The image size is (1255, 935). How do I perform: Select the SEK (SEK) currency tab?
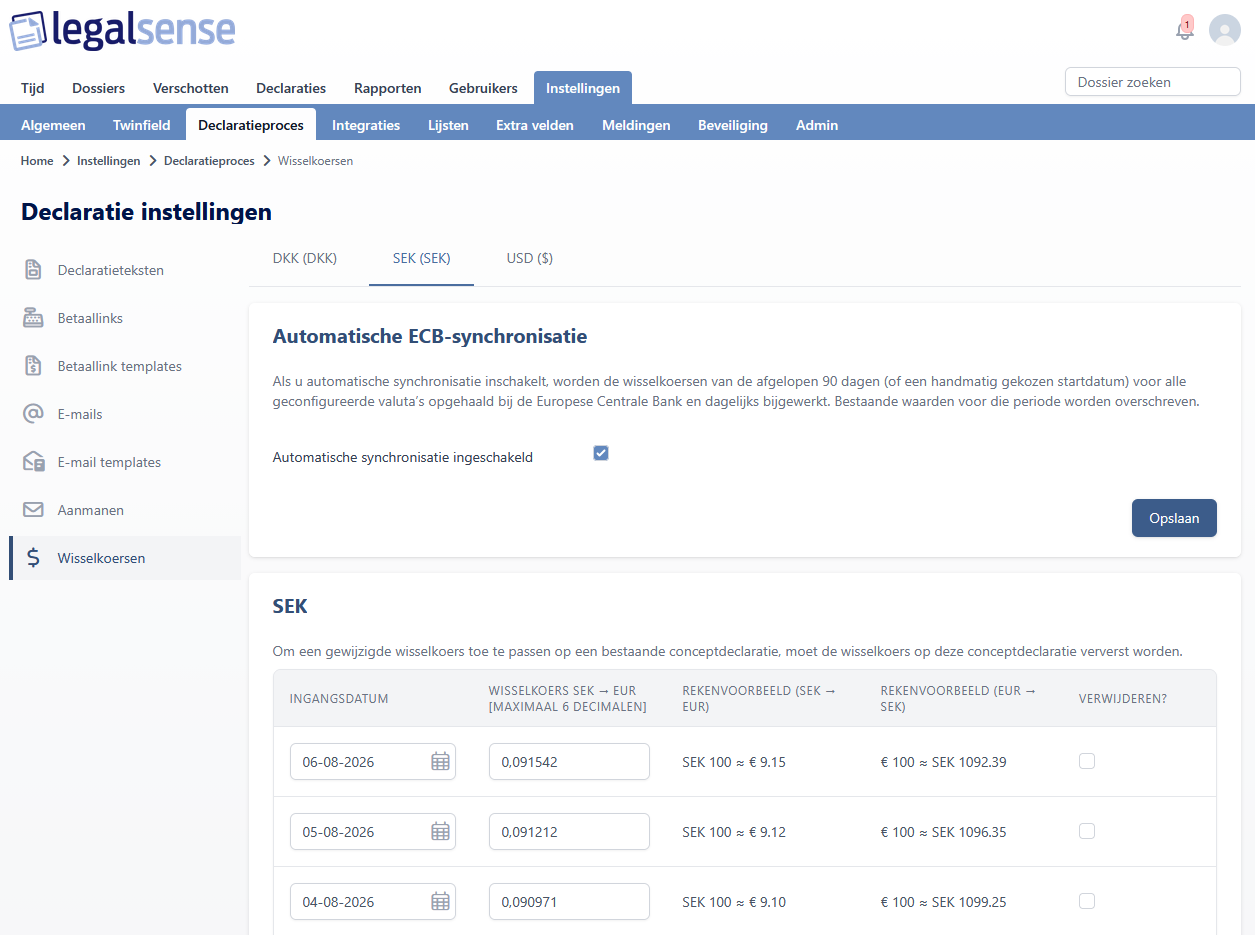[x=421, y=258]
